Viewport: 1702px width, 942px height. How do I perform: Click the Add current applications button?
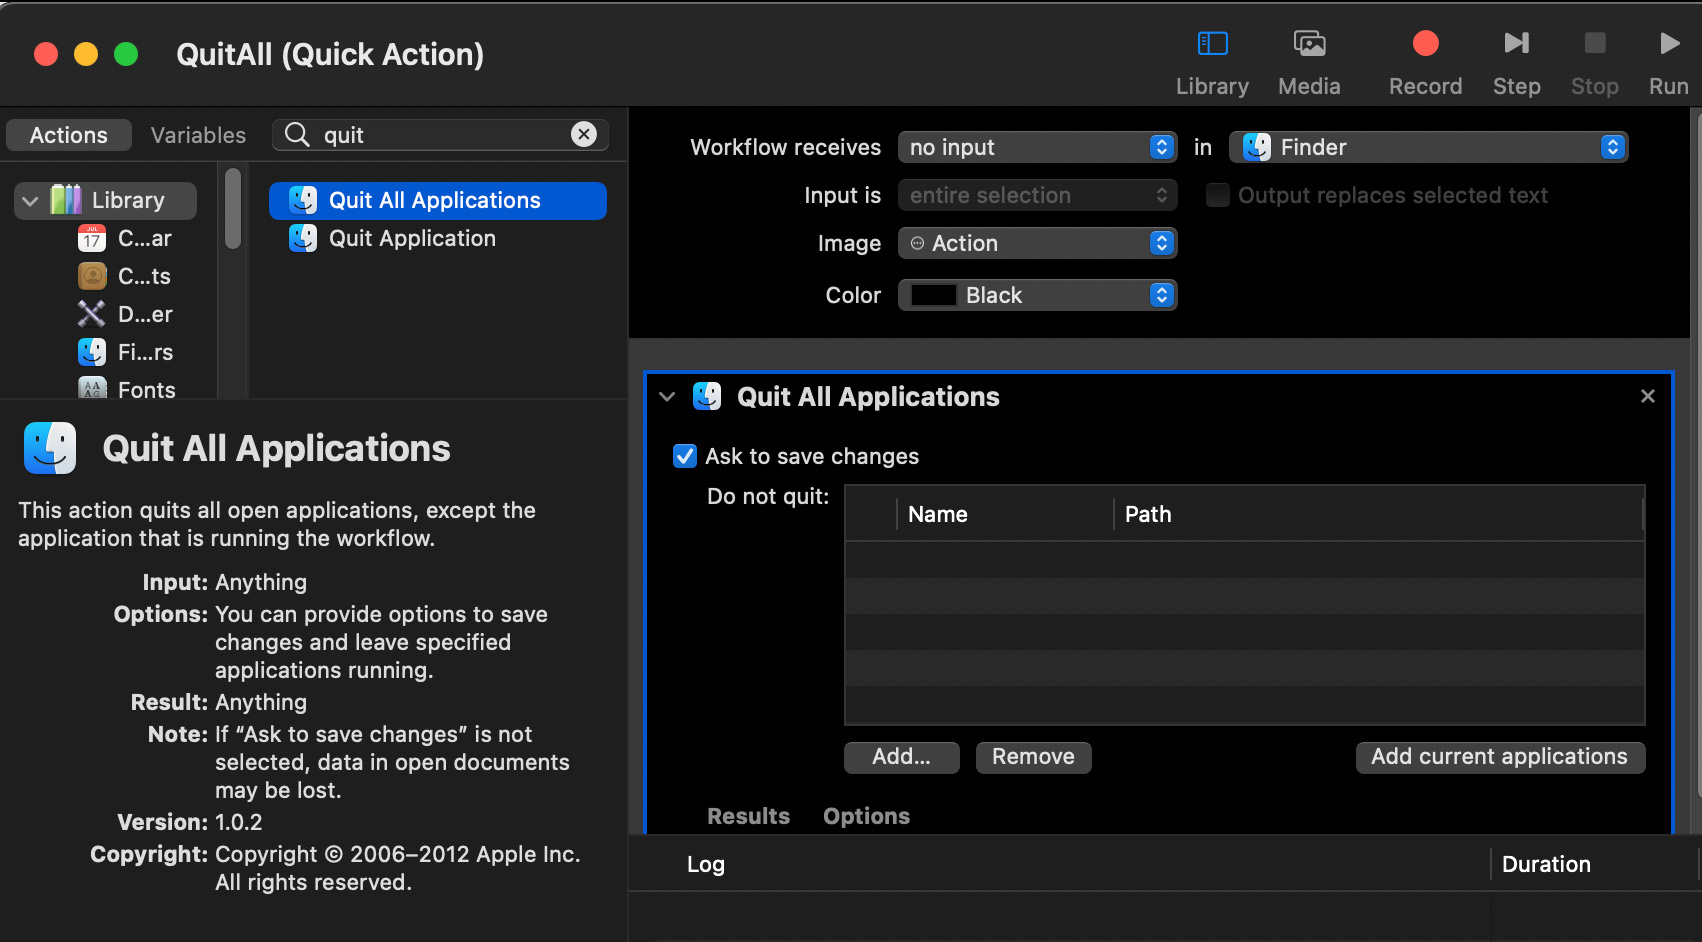pos(1499,757)
